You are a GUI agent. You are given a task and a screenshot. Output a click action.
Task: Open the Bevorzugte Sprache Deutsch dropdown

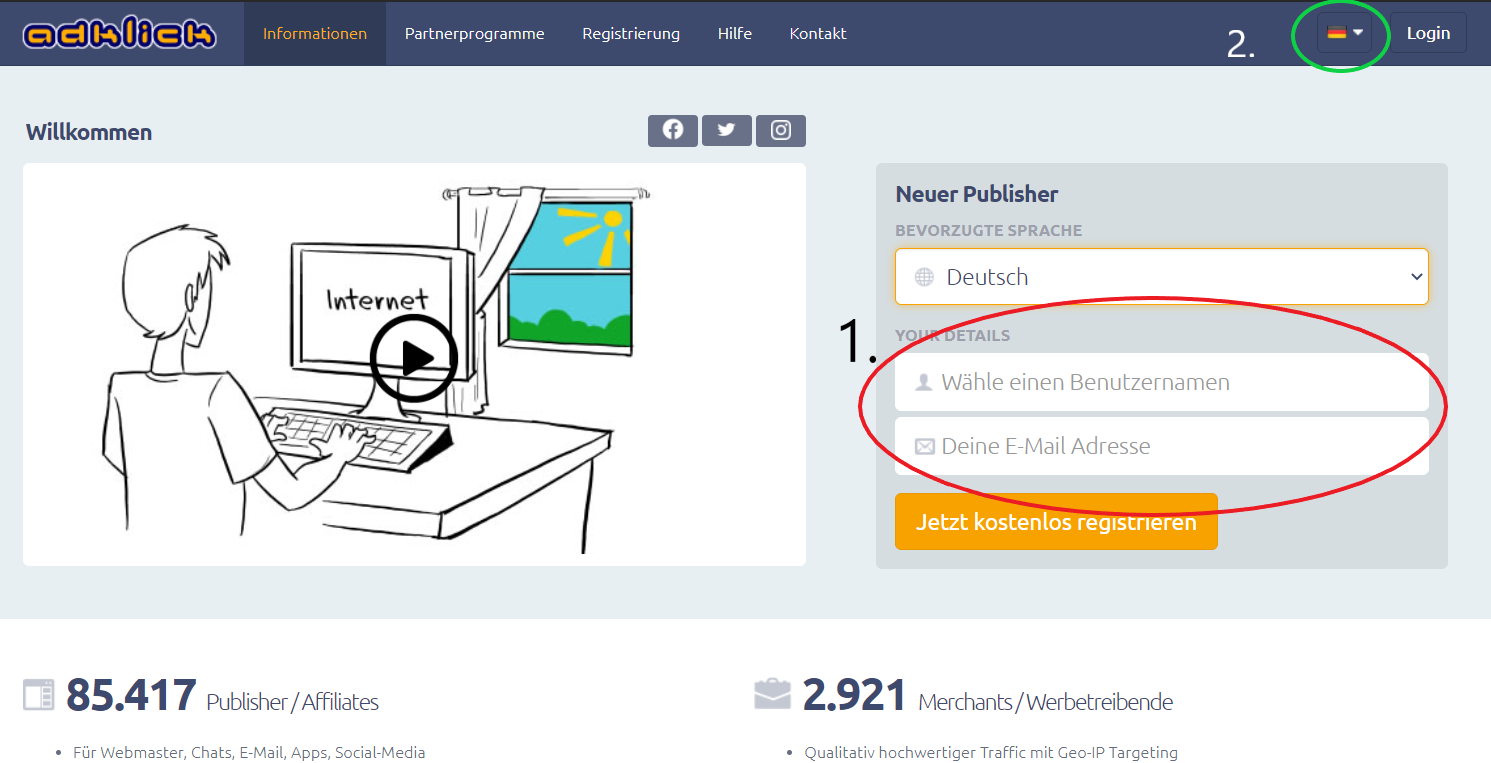point(1160,277)
